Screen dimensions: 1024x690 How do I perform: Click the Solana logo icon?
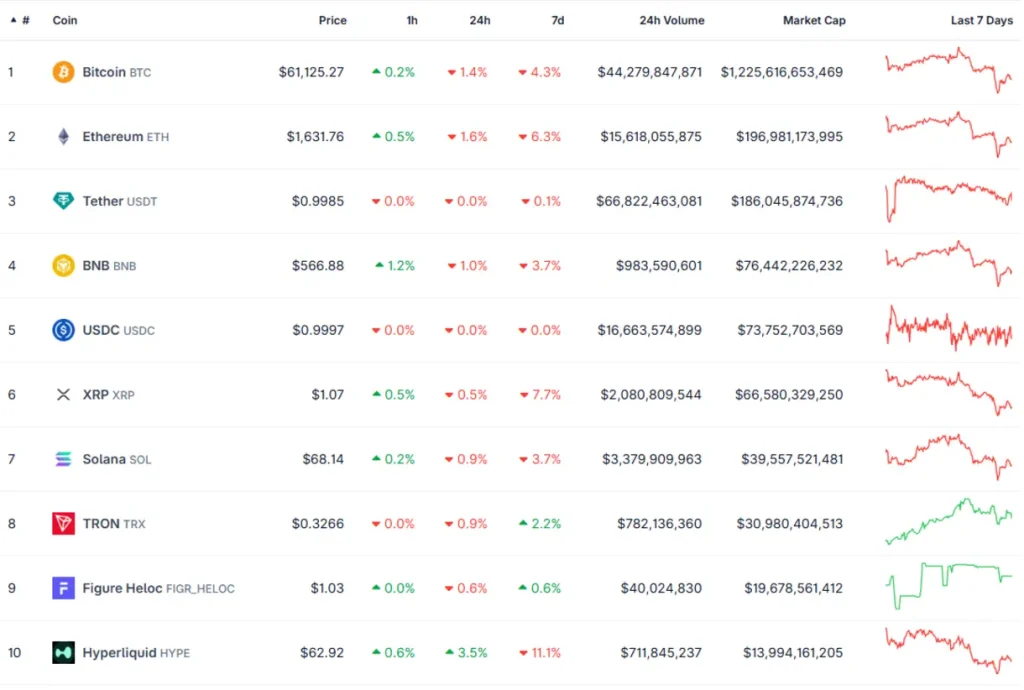[63, 459]
